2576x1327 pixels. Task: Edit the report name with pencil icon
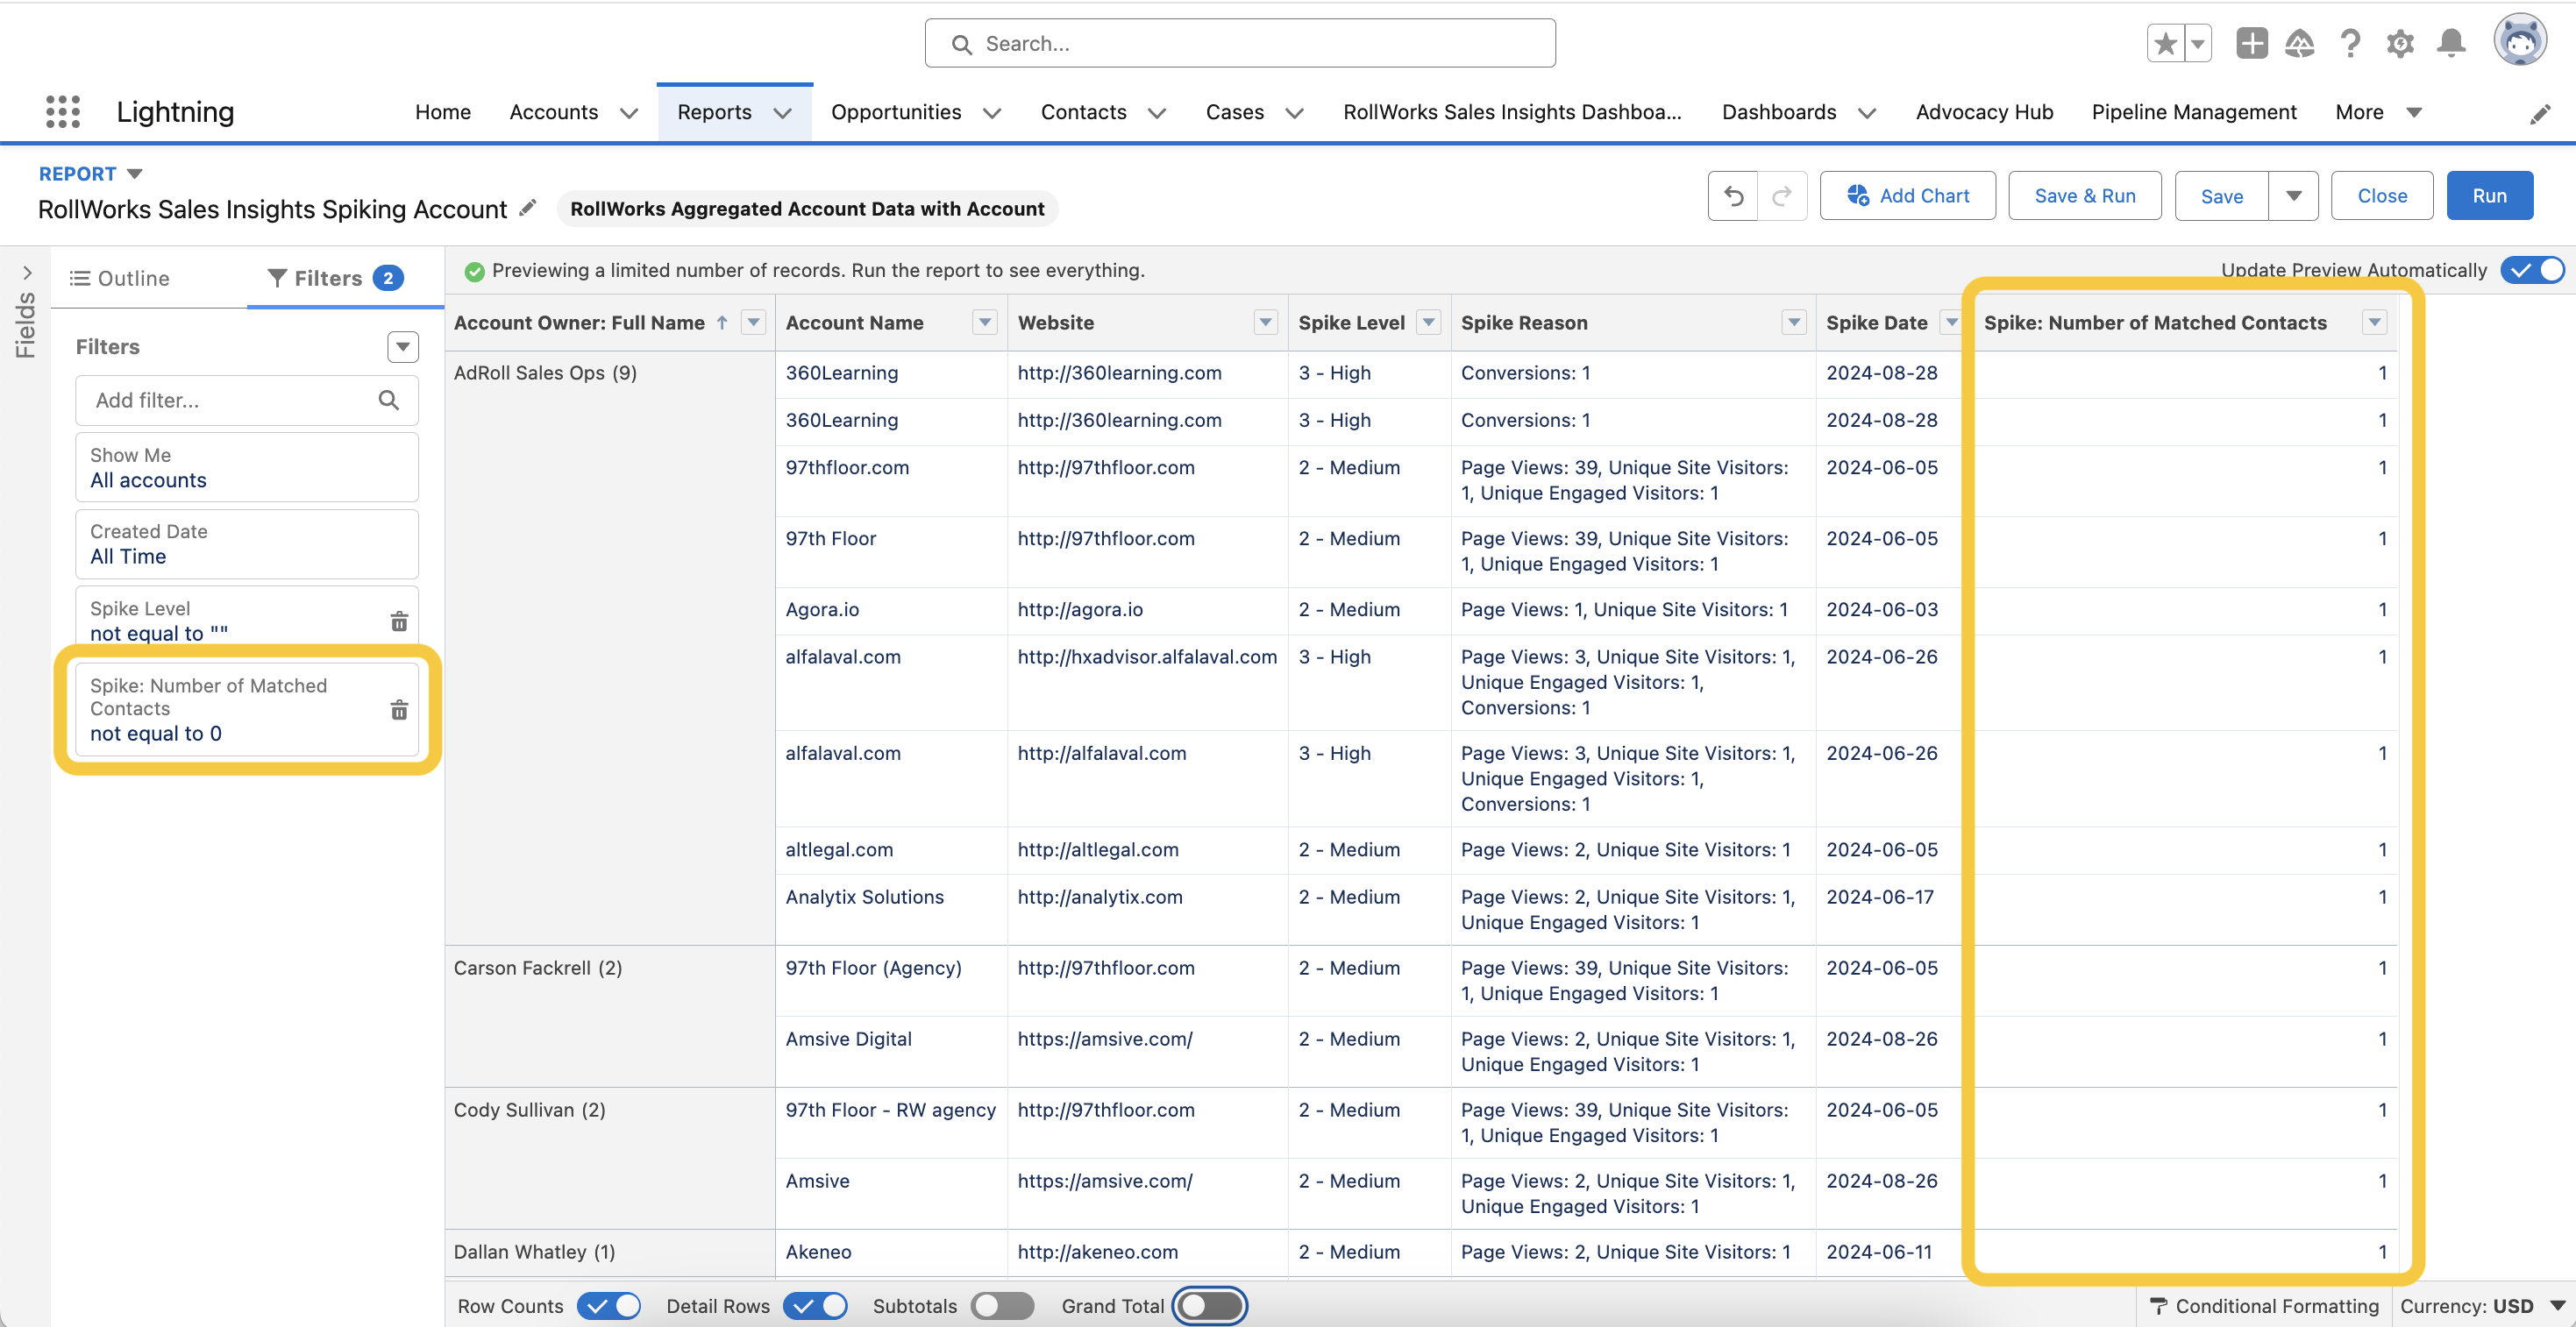528,208
